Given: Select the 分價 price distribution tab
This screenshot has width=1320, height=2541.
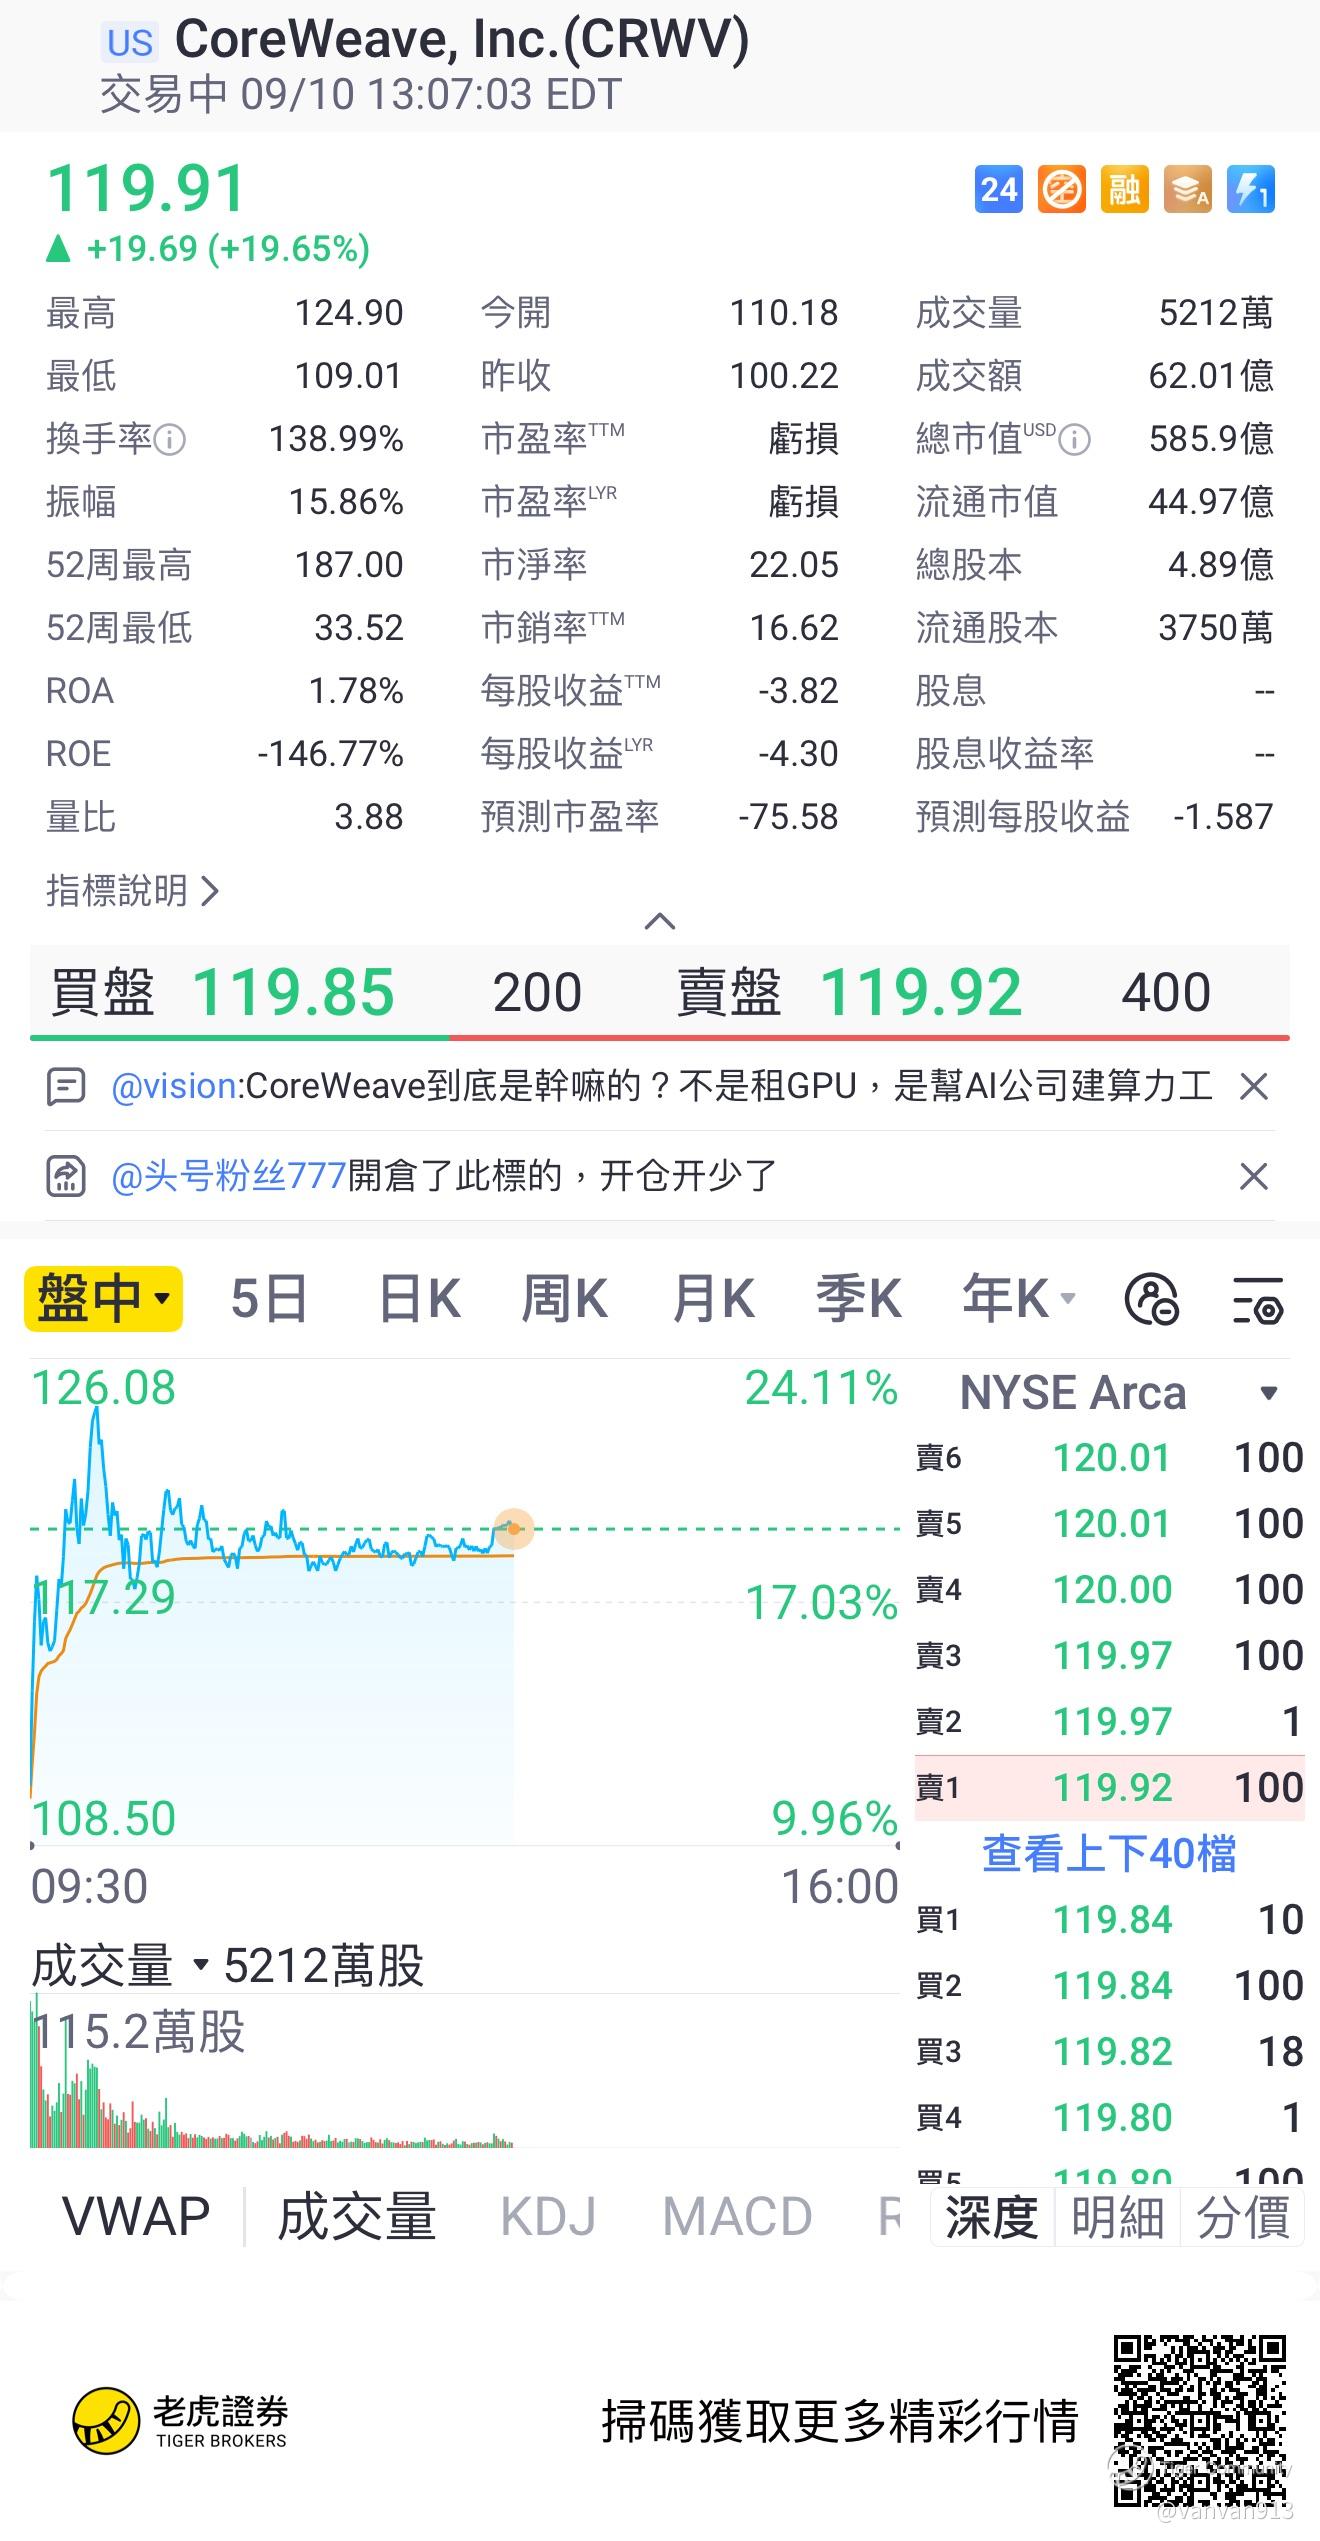Looking at the screenshot, I should [x=1243, y=2217].
